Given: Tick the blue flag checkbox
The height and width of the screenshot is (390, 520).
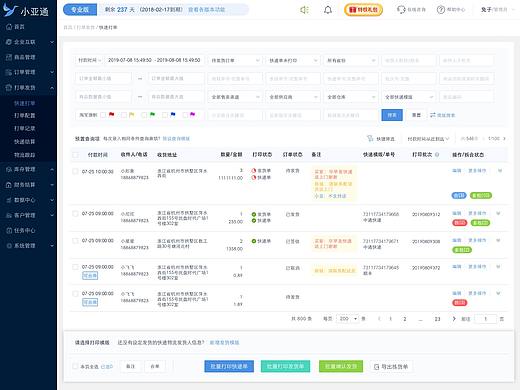Looking at the screenshot, I should click(x=165, y=115).
